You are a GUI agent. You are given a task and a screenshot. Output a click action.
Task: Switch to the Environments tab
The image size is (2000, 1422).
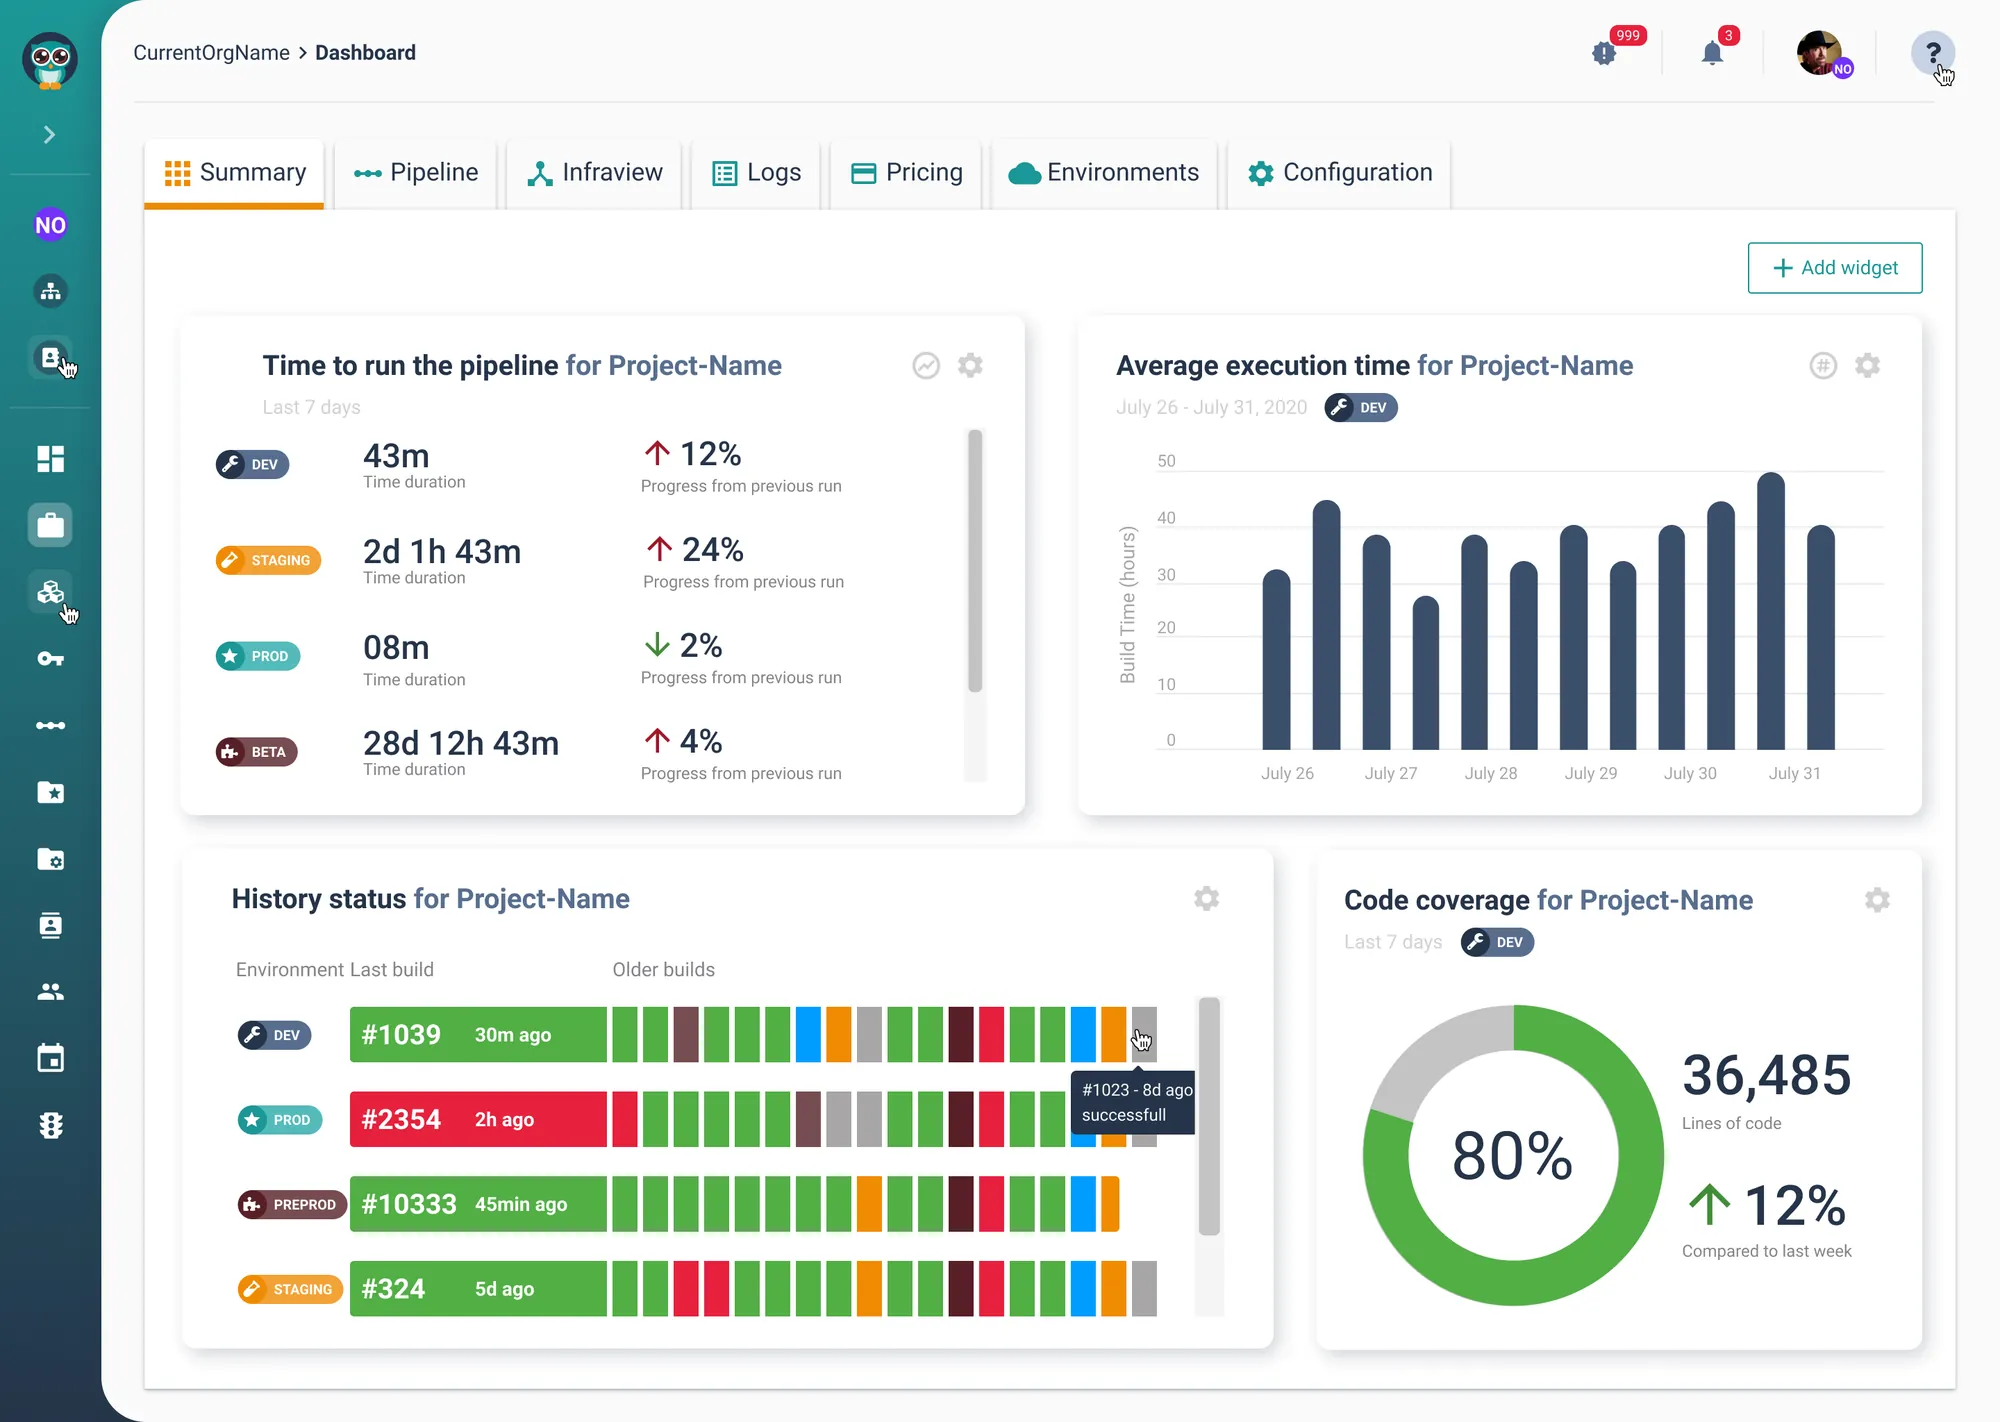pos(1103,173)
